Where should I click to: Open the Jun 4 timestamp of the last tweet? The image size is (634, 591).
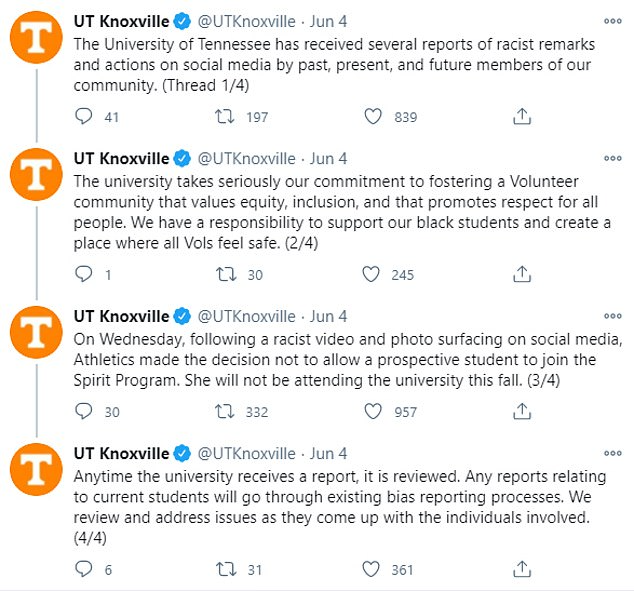click(x=328, y=454)
